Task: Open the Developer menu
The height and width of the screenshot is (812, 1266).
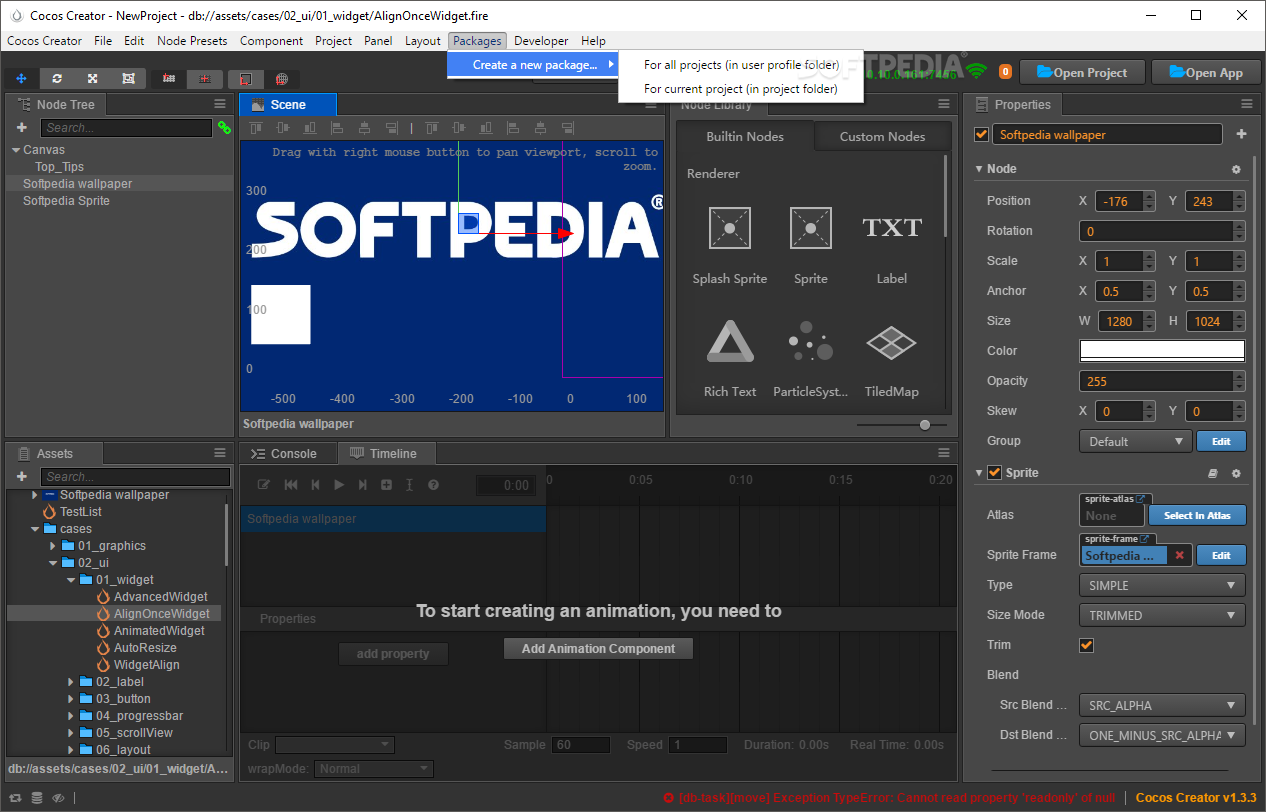Action: click(x=541, y=41)
